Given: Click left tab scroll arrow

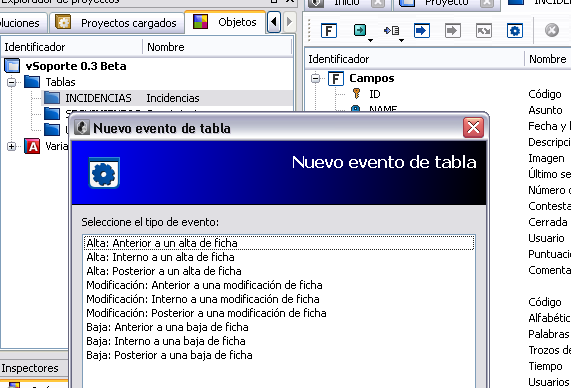Looking at the screenshot, I should pyautogui.click(x=274, y=22).
